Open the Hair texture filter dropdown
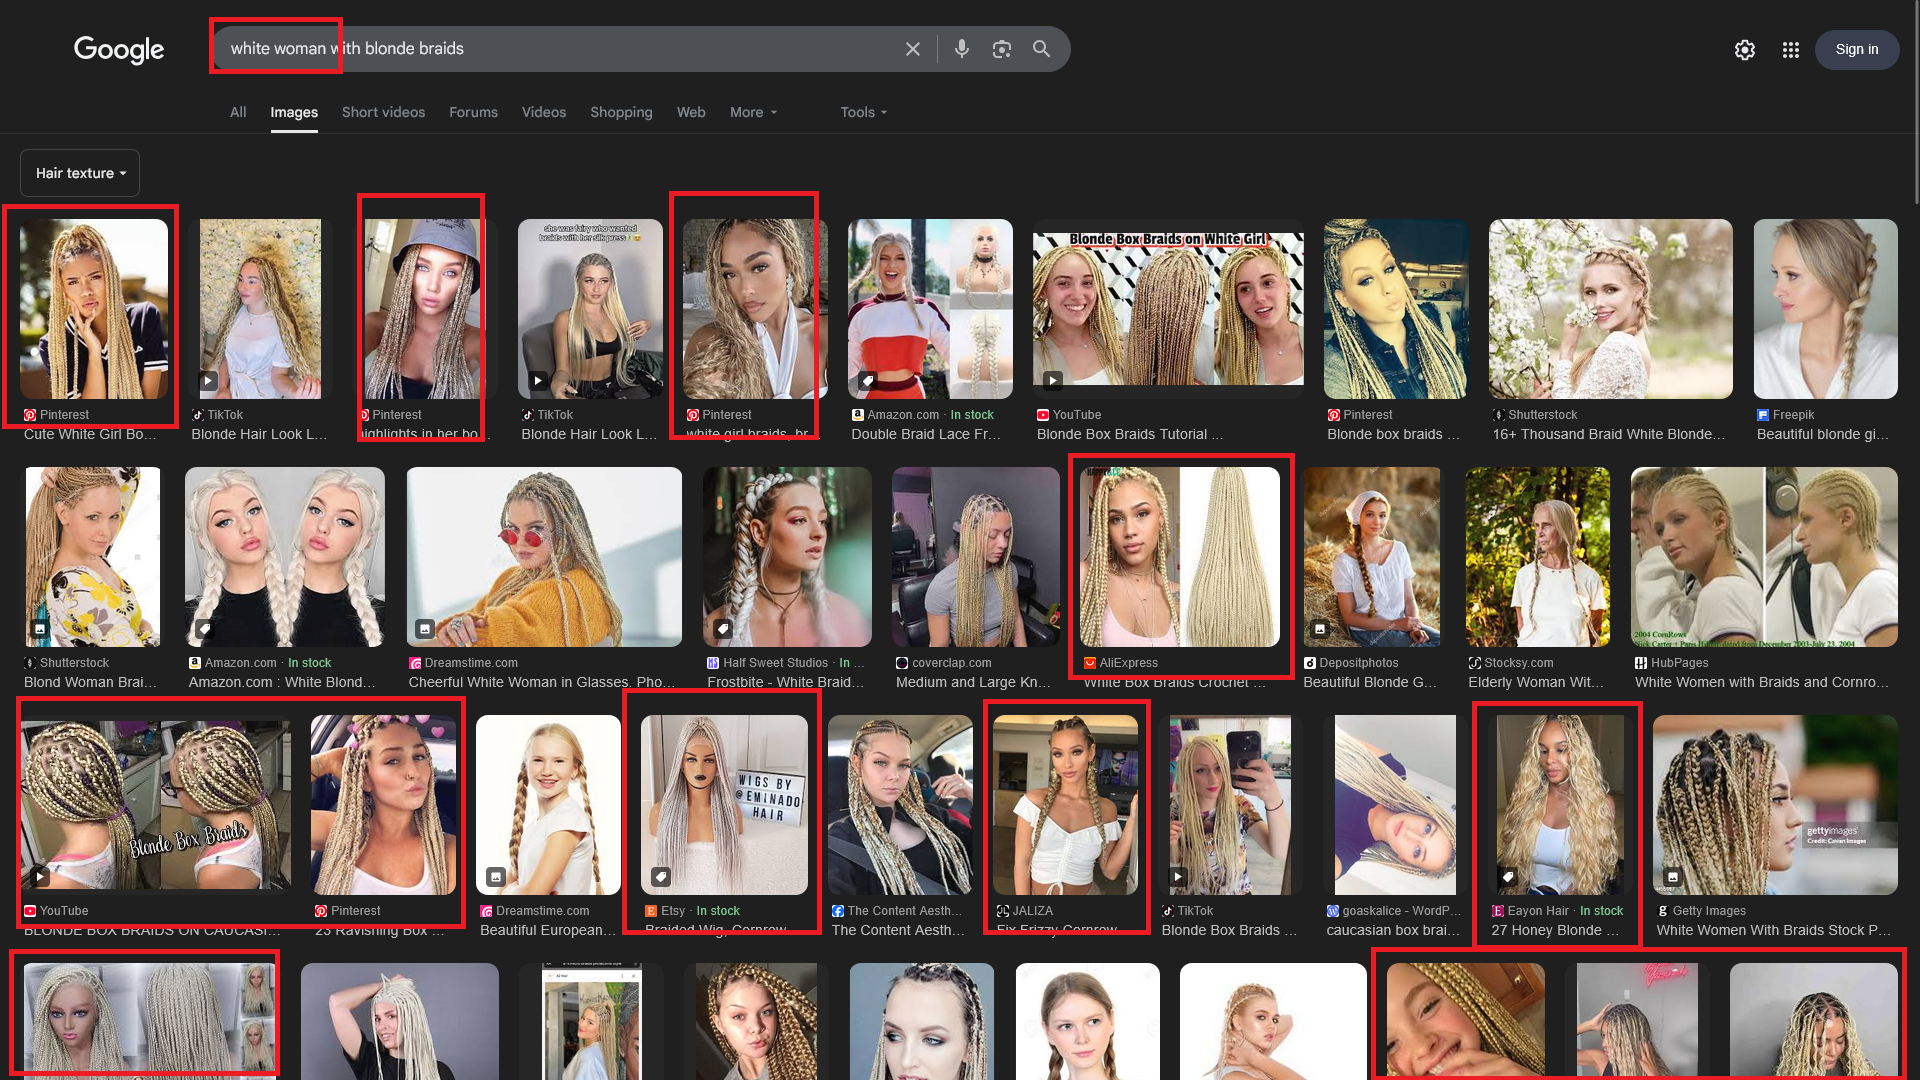The image size is (1920, 1080). coord(80,173)
